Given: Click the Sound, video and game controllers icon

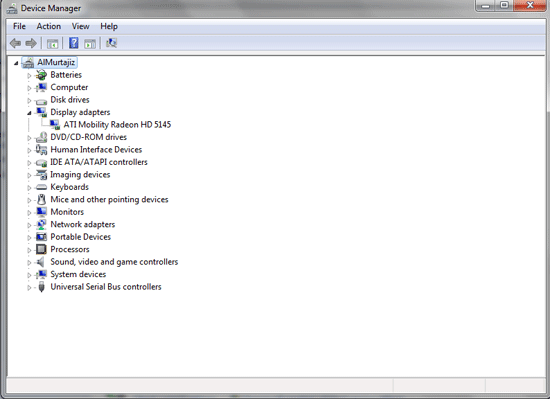Looking at the screenshot, I should click(41, 262).
